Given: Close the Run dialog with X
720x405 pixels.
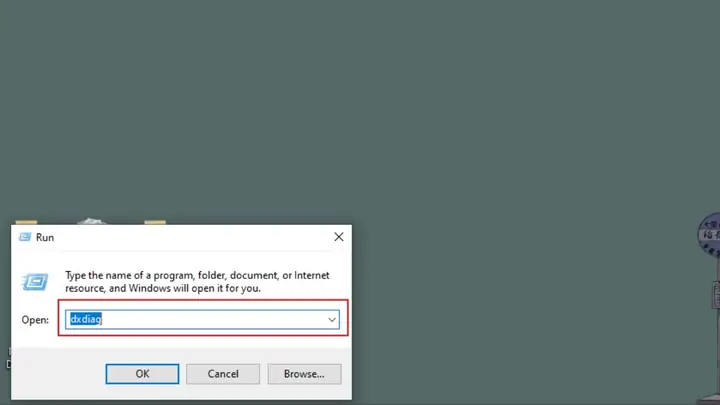Looking at the screenshot, I should click(338, 237).
